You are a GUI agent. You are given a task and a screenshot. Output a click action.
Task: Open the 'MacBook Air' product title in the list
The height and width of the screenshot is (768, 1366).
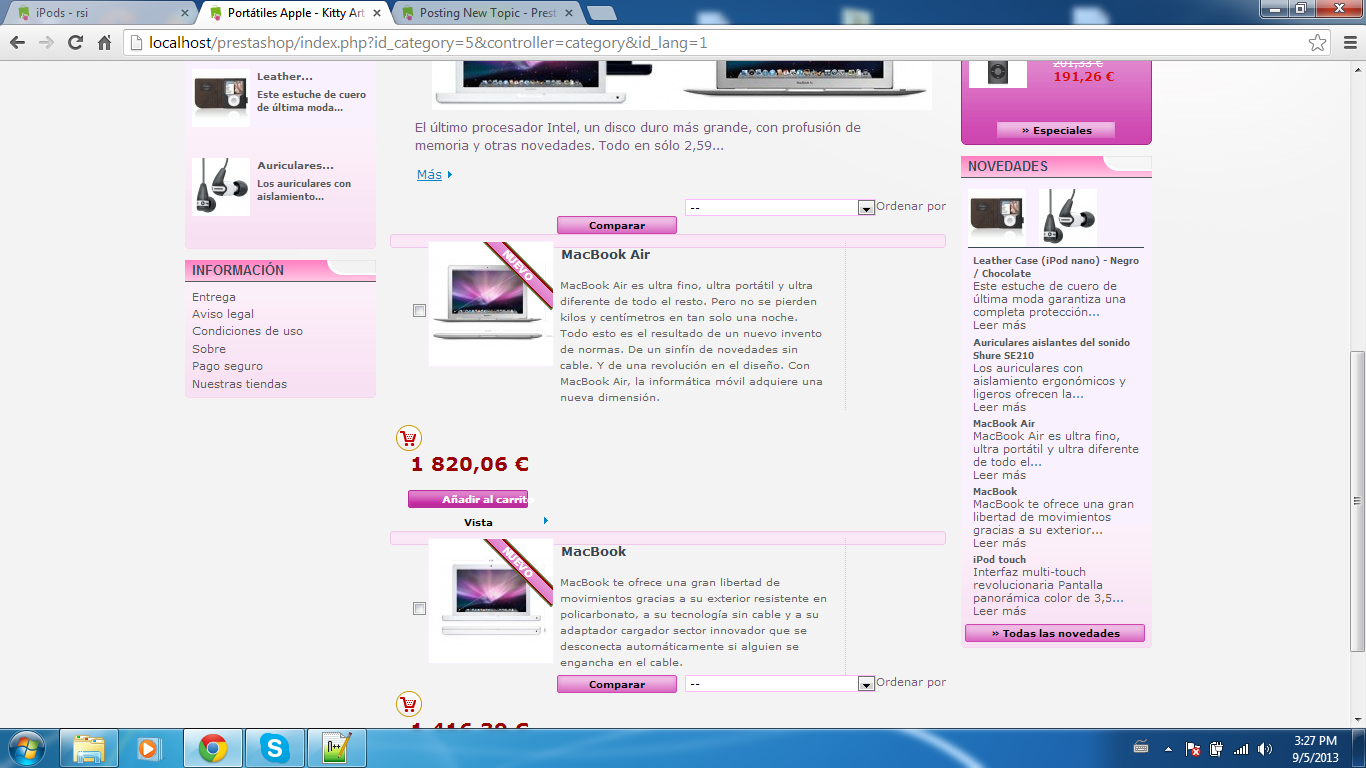pos(606,255)
